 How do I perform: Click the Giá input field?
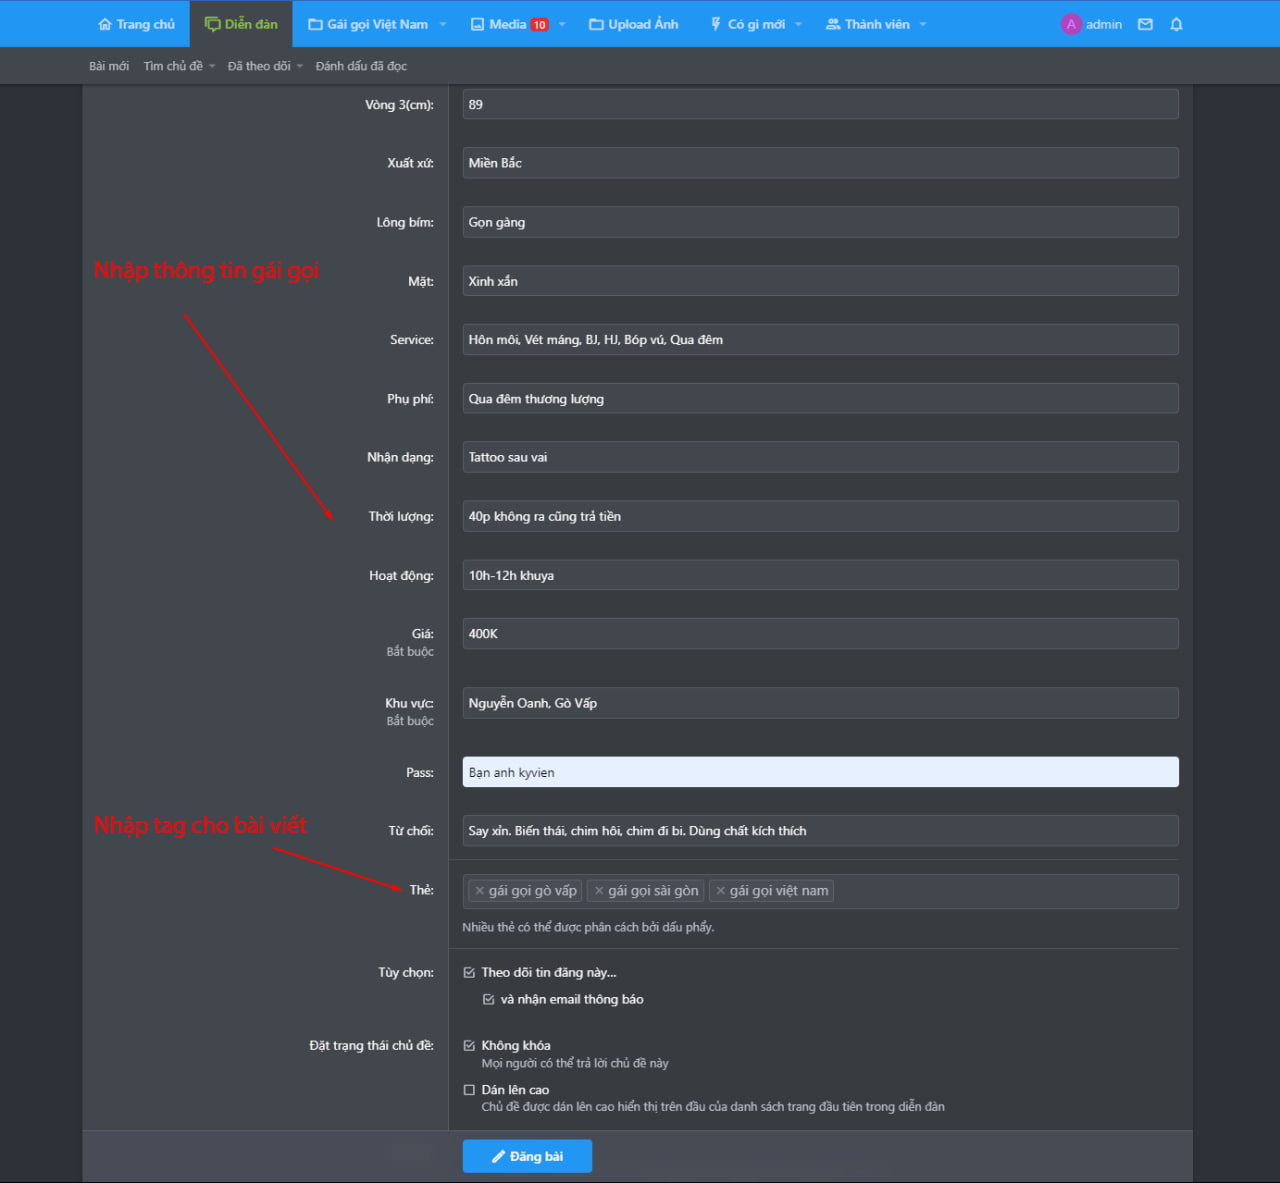(x=820, y=634)
